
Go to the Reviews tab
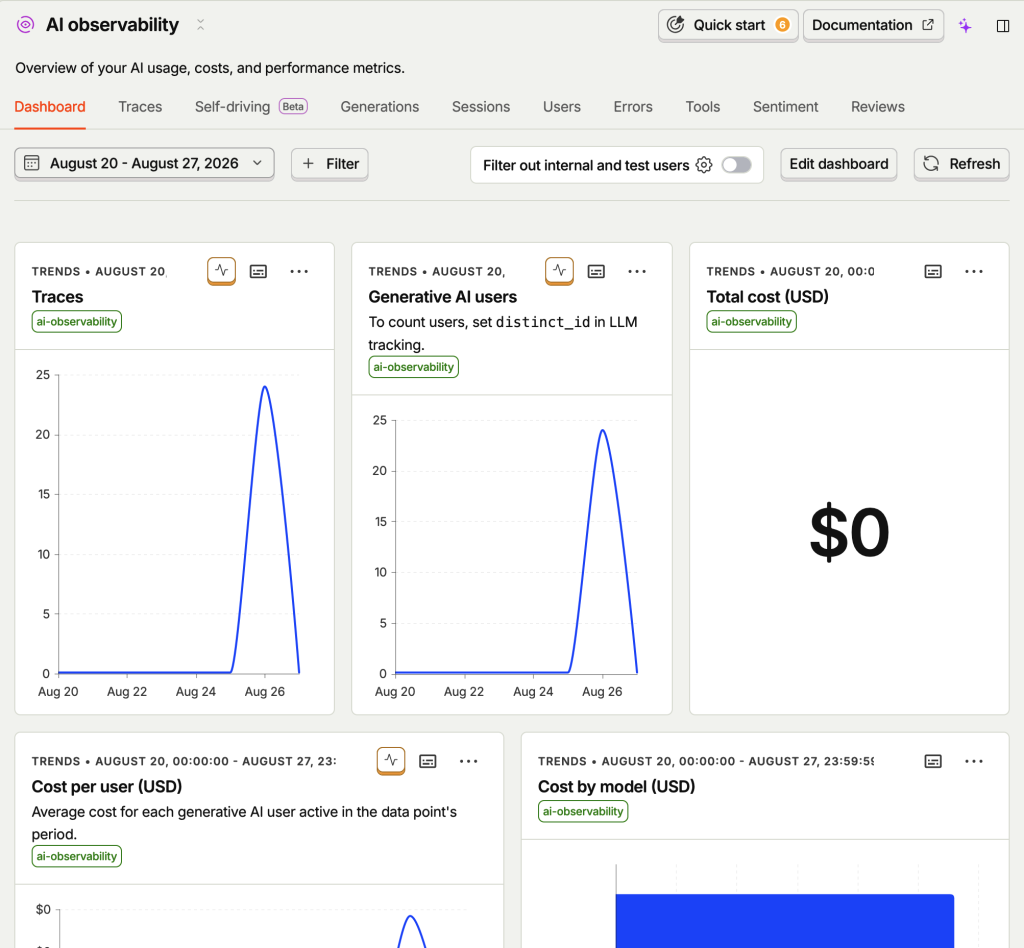pyautogui.click(x=878, y=107)
